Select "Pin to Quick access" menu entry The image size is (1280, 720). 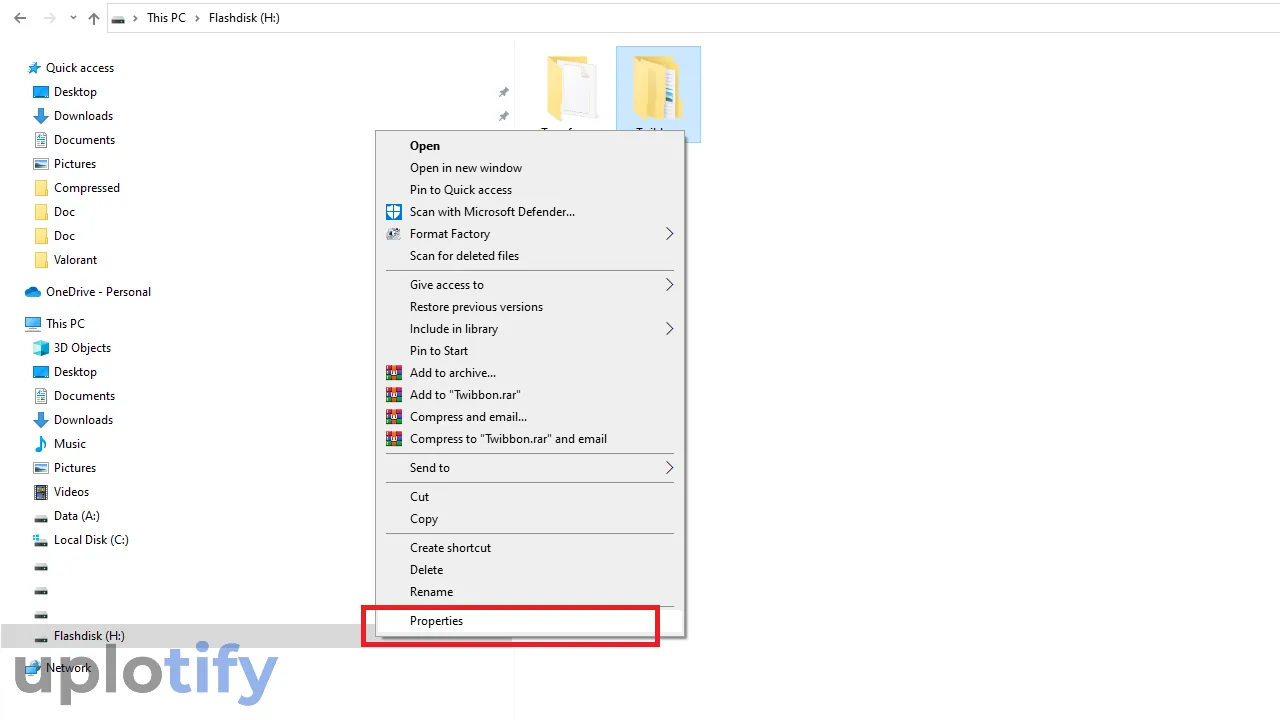pos(461,190)
